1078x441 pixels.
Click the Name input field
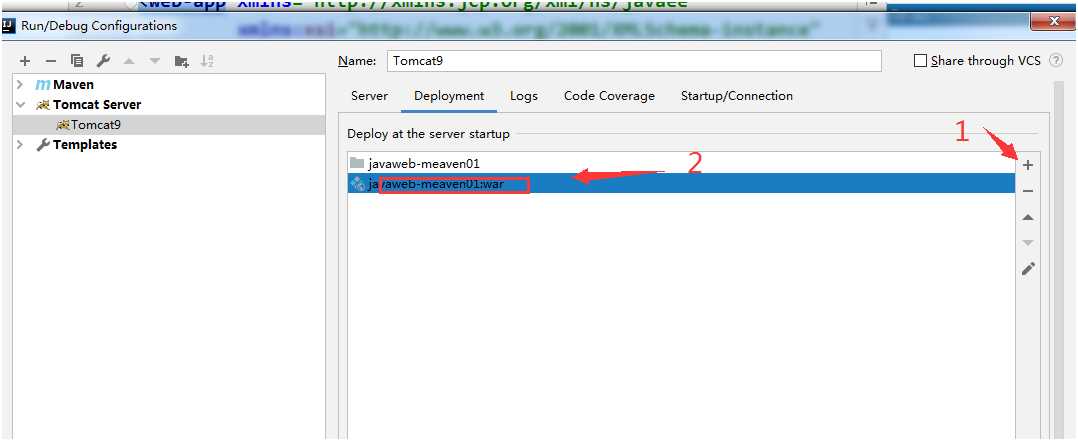coord(634,61)
